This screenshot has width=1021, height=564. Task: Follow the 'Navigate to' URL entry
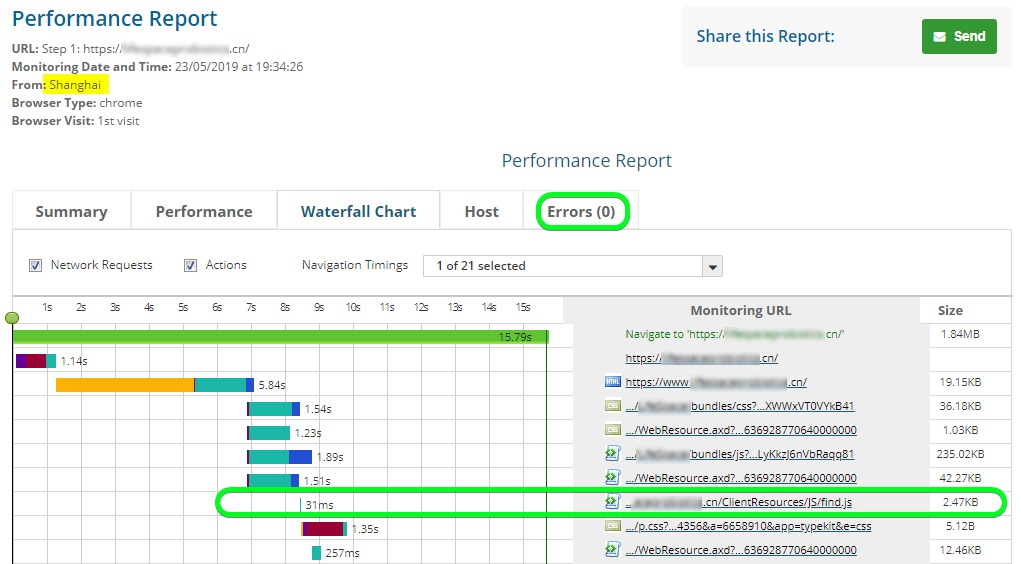(735, 335)
